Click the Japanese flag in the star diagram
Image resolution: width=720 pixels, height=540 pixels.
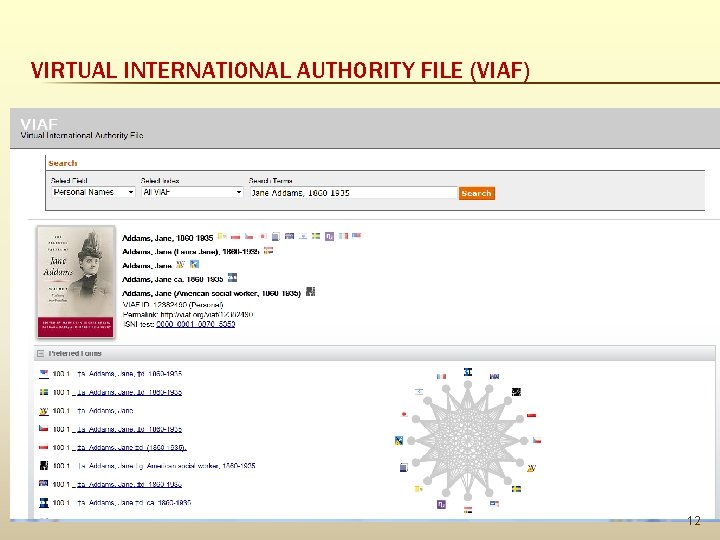pyautogui.click(x=404, y=414)
